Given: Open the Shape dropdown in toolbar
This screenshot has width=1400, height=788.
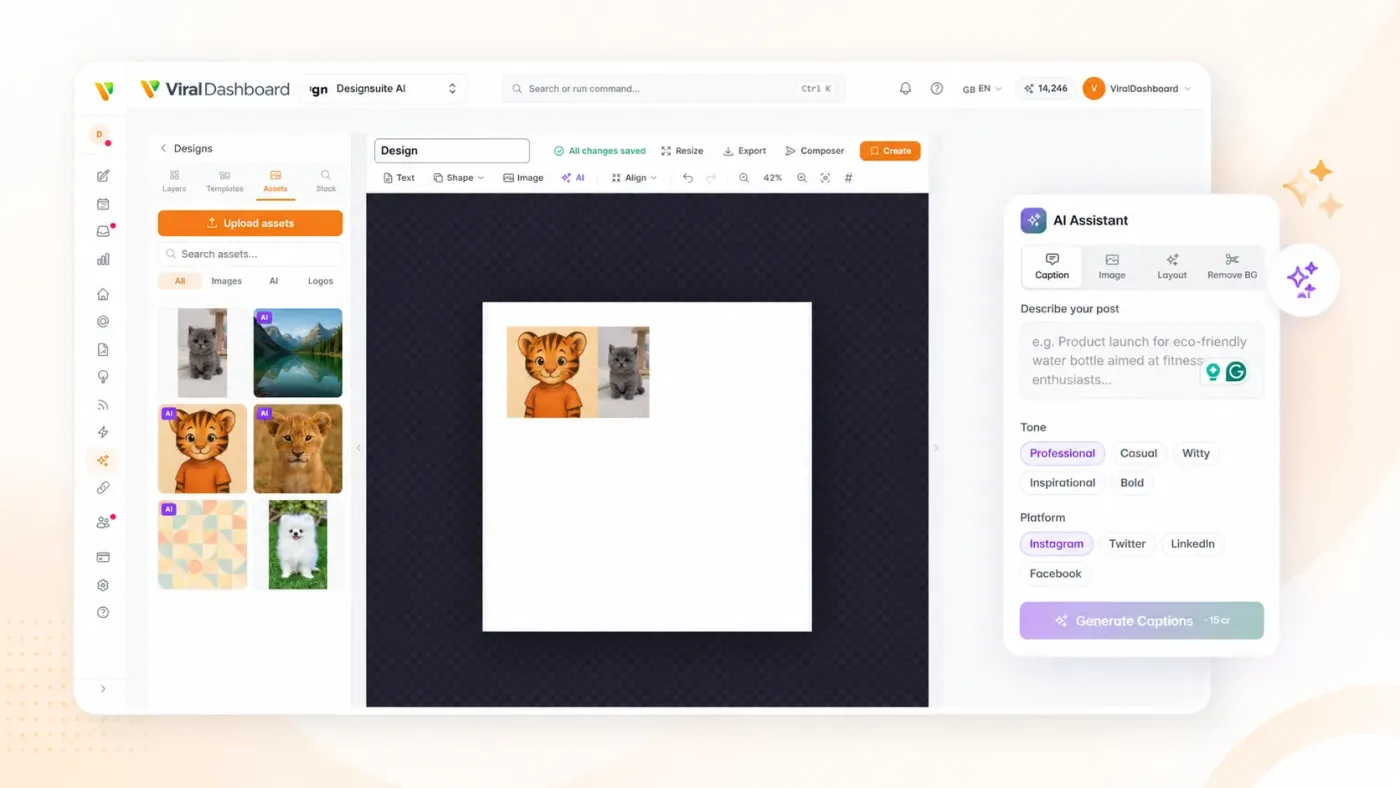Looking at the screenshot, I should click(x=458, y=178).
